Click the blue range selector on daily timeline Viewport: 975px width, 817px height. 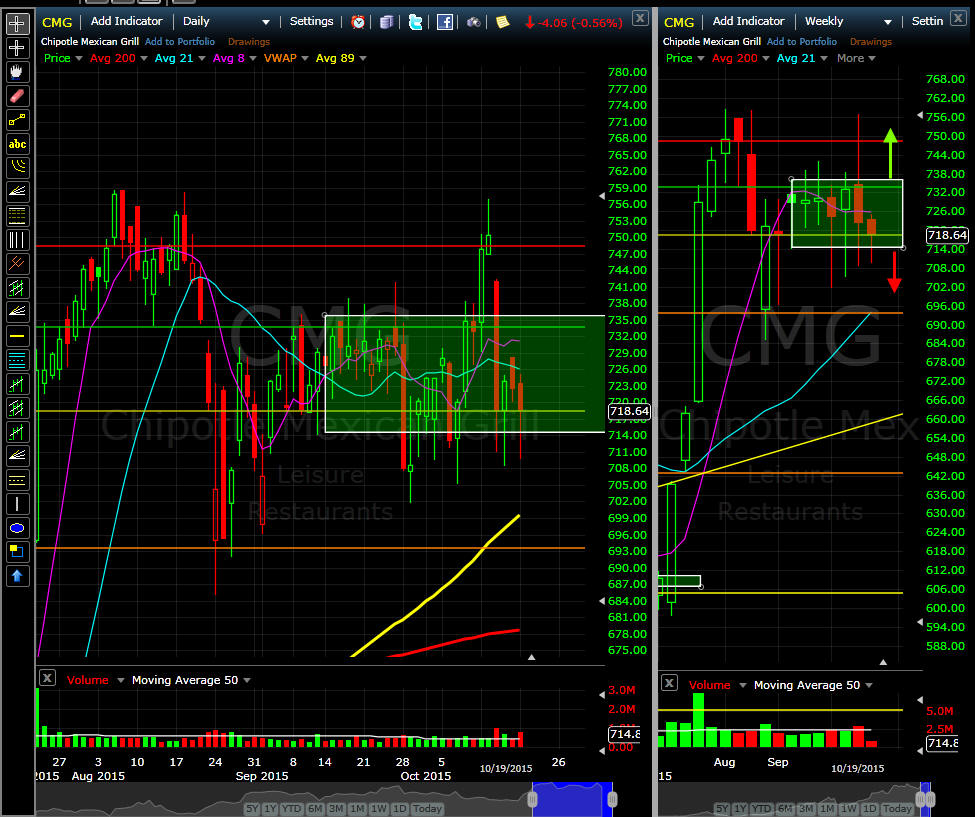pyautogui.click(x=571, y=798)
